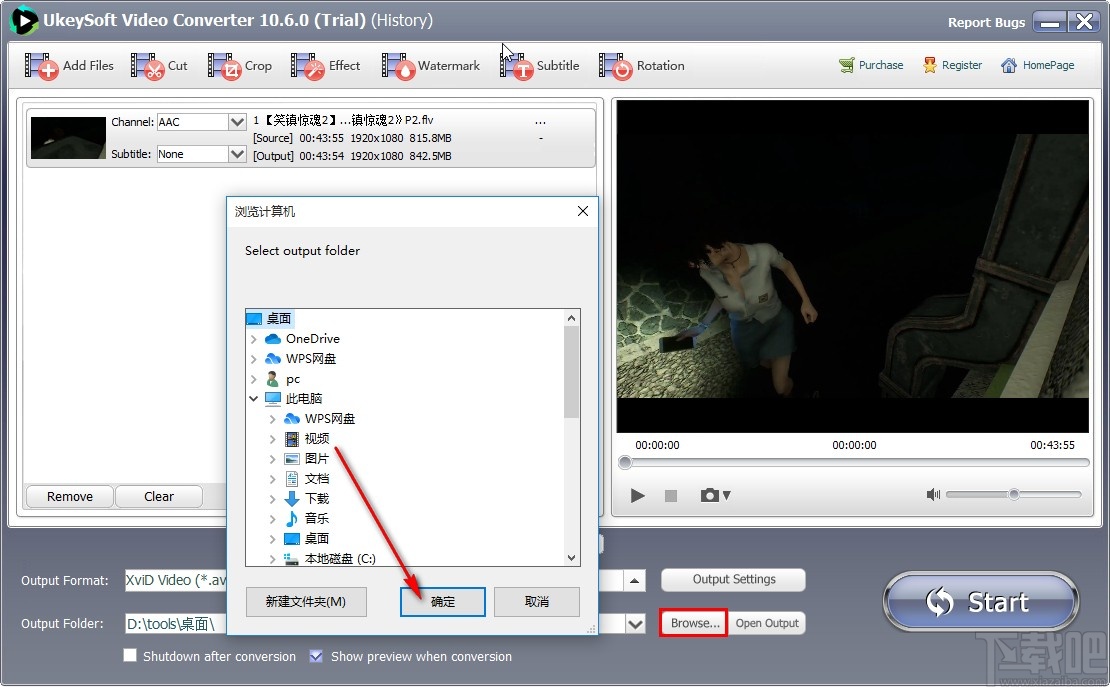Start the conversion
The height and width of the screenshot is (687, 1110).
pyautogui.click(x=981, y=601)
